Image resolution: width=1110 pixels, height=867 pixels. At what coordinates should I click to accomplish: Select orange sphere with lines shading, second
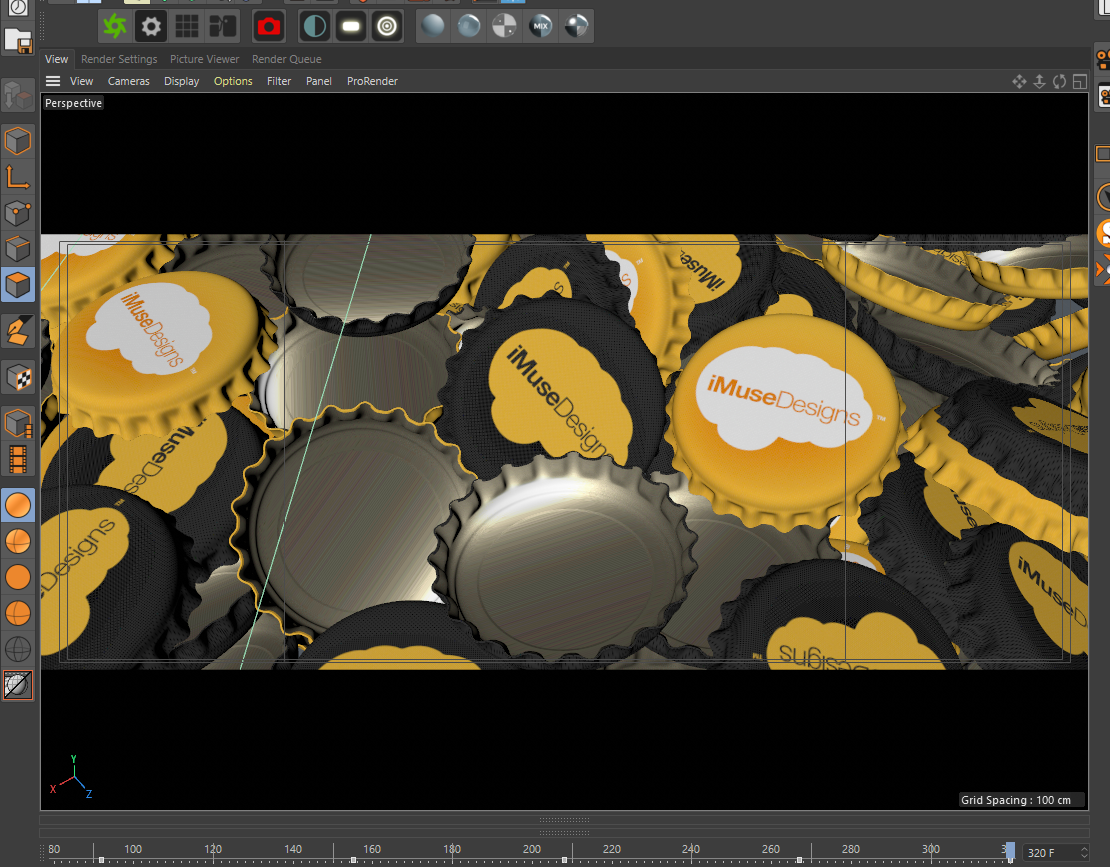point(18,541)
